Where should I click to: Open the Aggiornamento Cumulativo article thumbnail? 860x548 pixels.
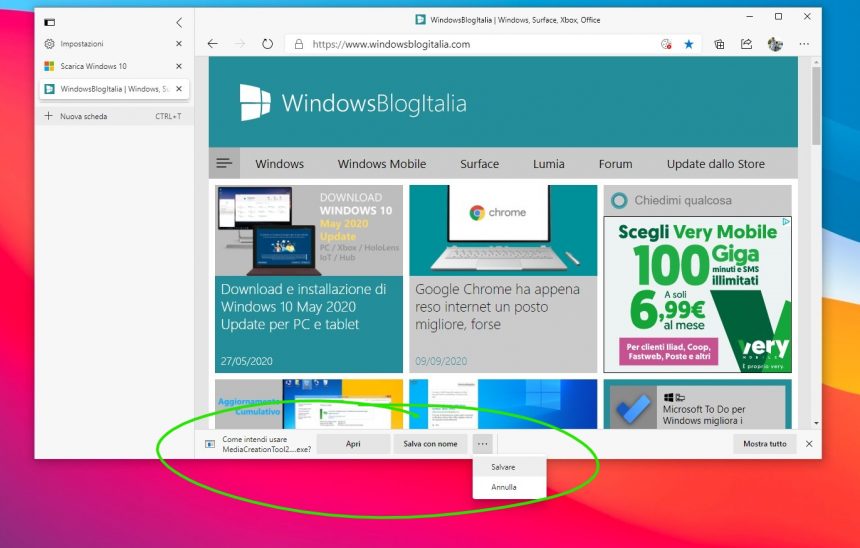309,404
